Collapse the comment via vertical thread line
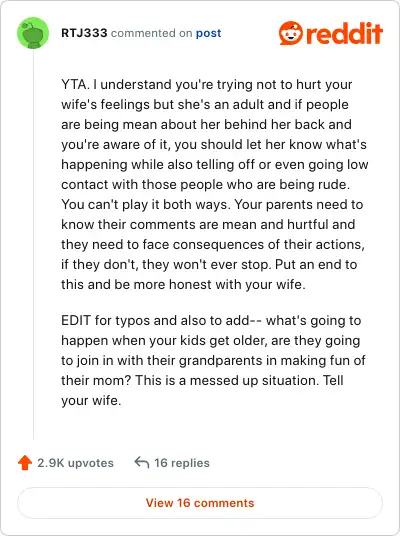Screen dimensions: 400x536 click(34, 244)
